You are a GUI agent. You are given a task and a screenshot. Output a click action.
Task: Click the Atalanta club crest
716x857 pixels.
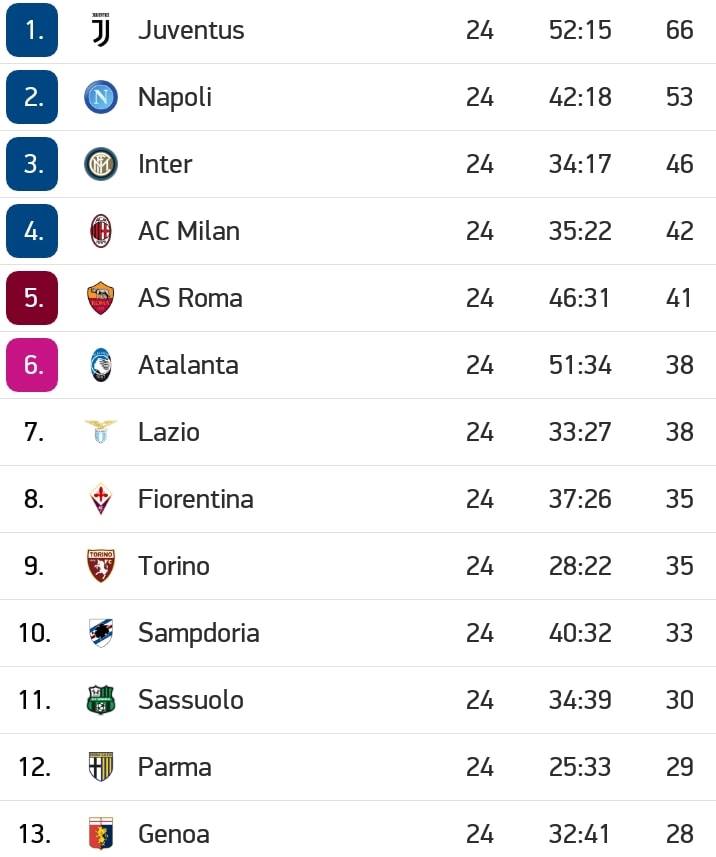pyautogui.click(x=101, y=365)
